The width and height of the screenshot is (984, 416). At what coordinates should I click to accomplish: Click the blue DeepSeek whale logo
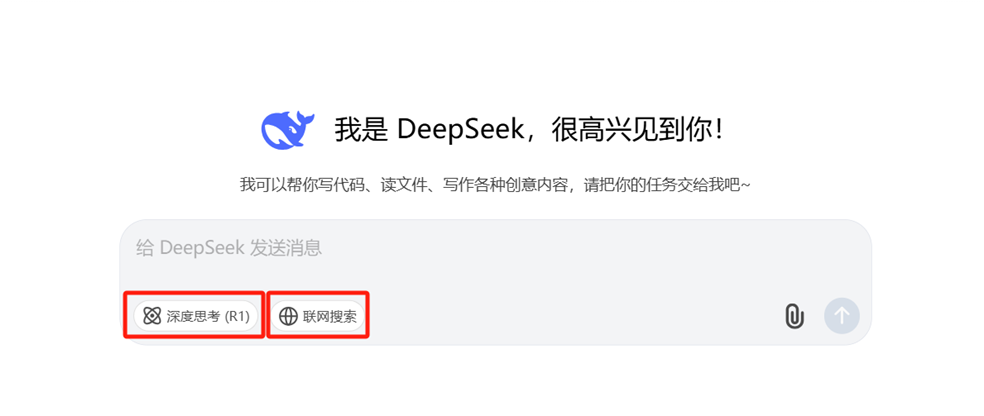287,129
